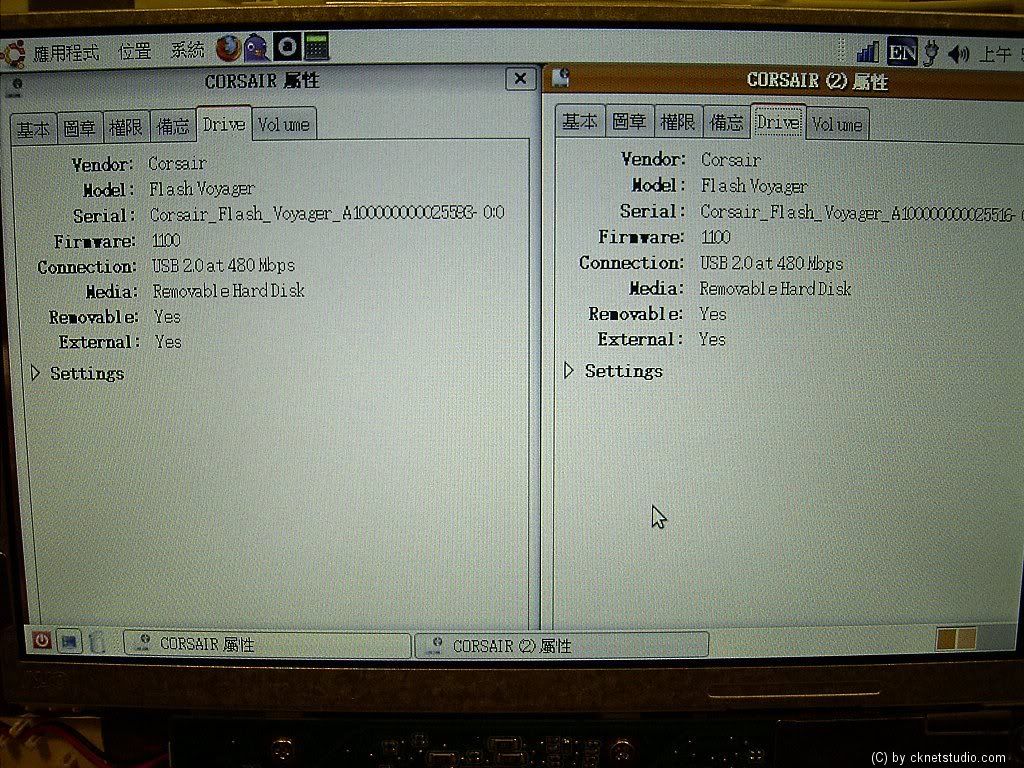
Task: Open the calculator launcher in the top panel
Action: pyautogui.click(x=316, y=47)
